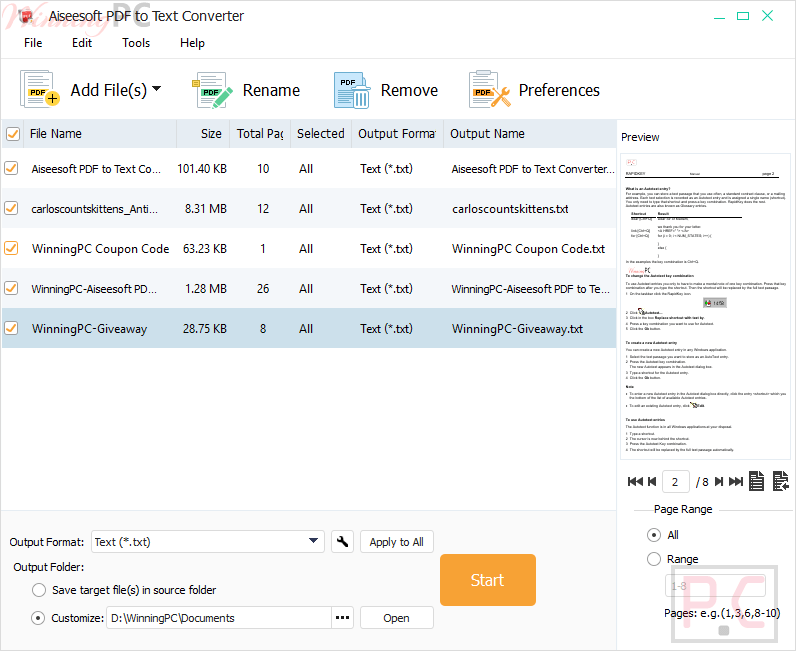Select WinningPC Coupon Code.txt output name
The width and height of the screenshot is (796, 651).
(x=528, y=249)
